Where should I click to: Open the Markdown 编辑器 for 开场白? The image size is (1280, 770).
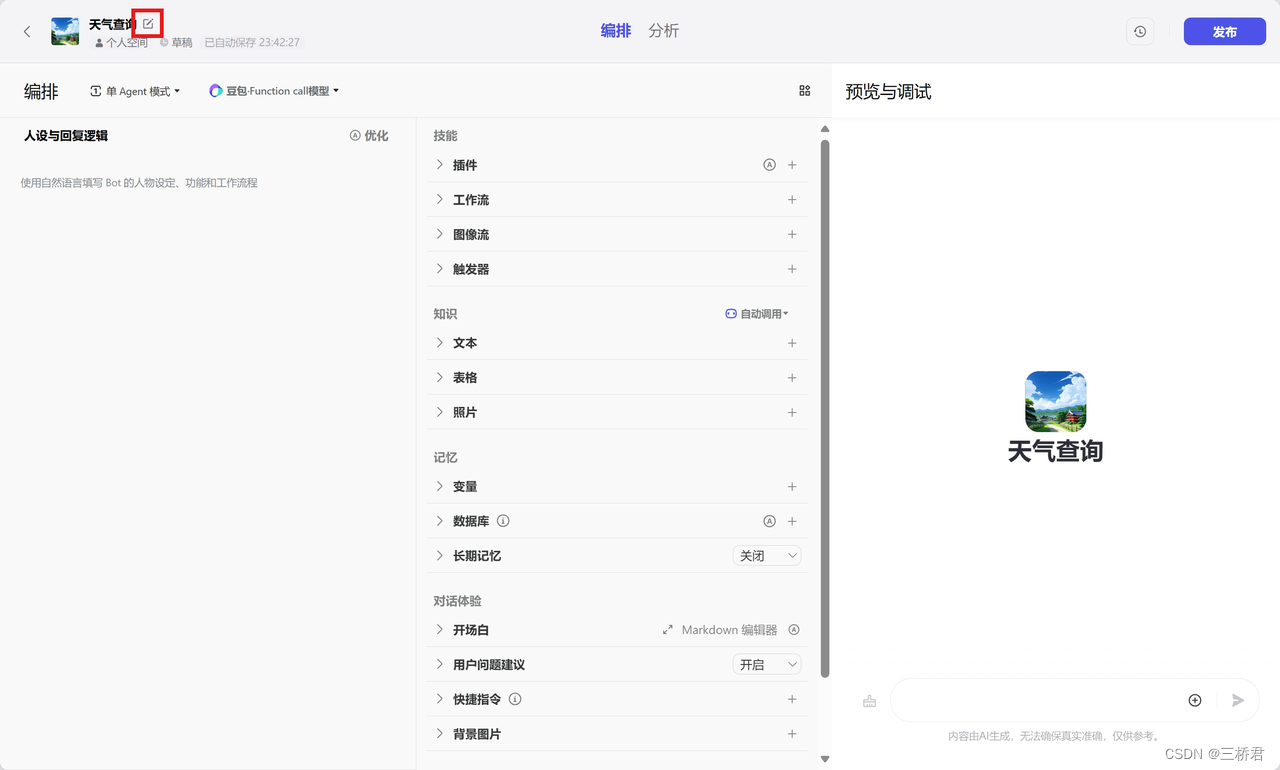(x=720, y=630)
